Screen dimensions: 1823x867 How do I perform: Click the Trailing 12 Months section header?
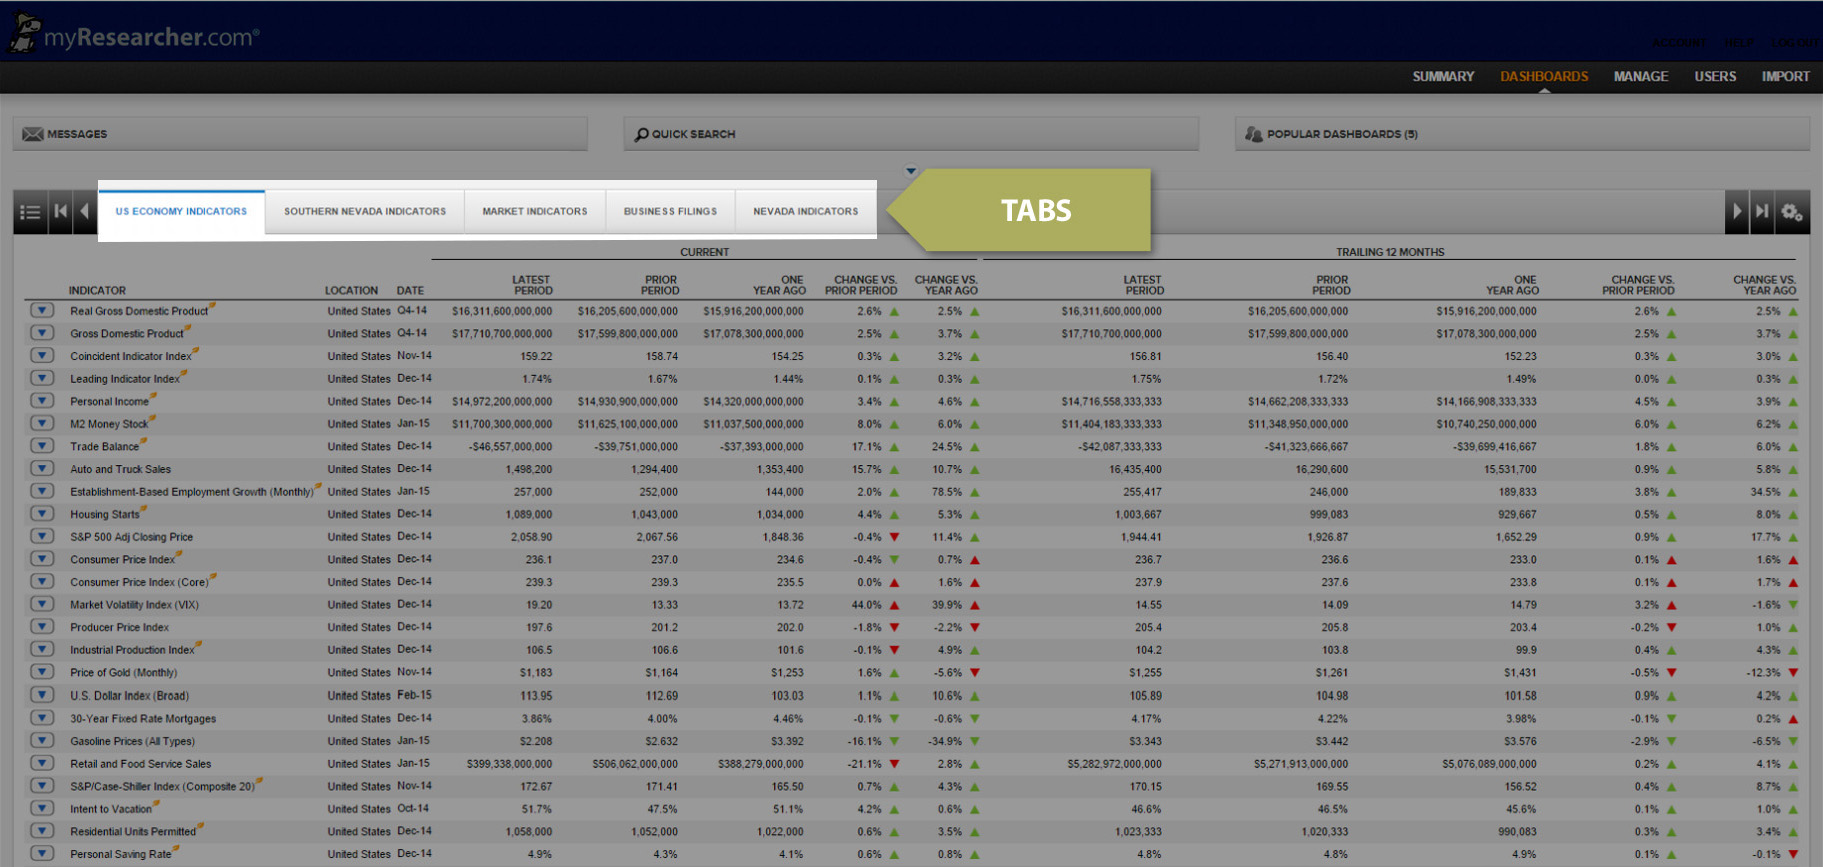[1390, 252]
